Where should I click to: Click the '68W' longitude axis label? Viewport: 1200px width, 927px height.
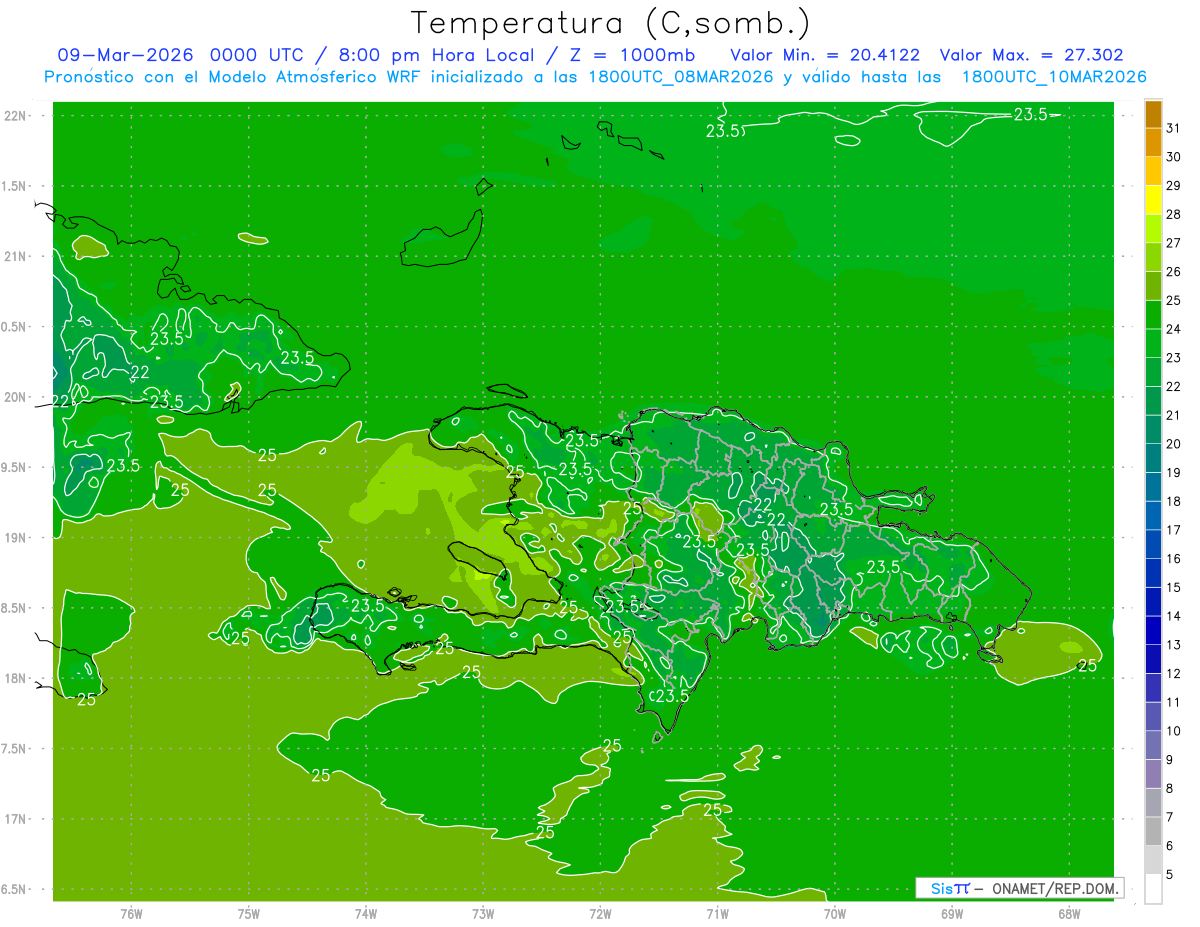(1069, 913)
